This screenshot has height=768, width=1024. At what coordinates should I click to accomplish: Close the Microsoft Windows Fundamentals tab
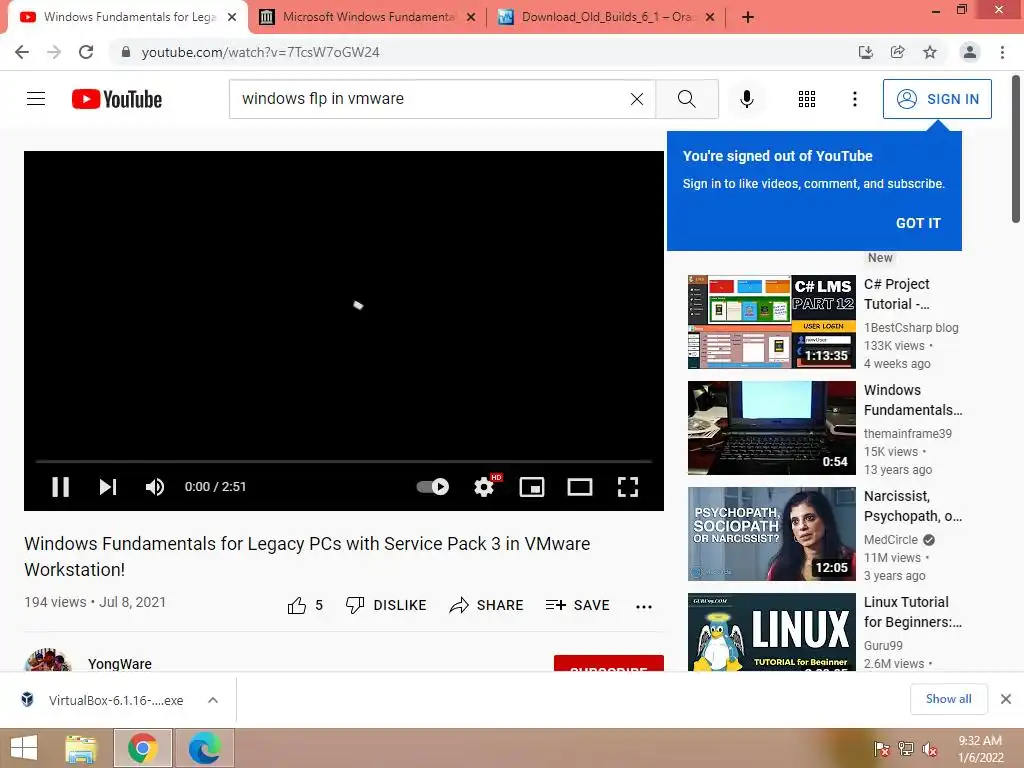pyautogui.click(x=471, y=18)
